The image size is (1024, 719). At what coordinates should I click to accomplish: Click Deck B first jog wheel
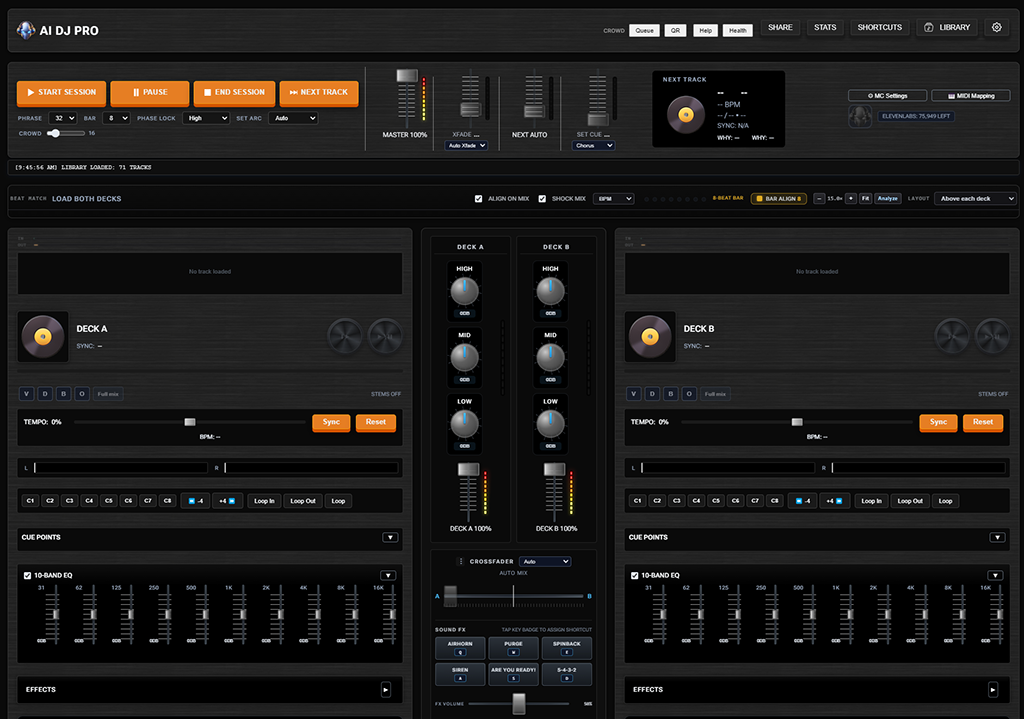click(x=952, y=336)
